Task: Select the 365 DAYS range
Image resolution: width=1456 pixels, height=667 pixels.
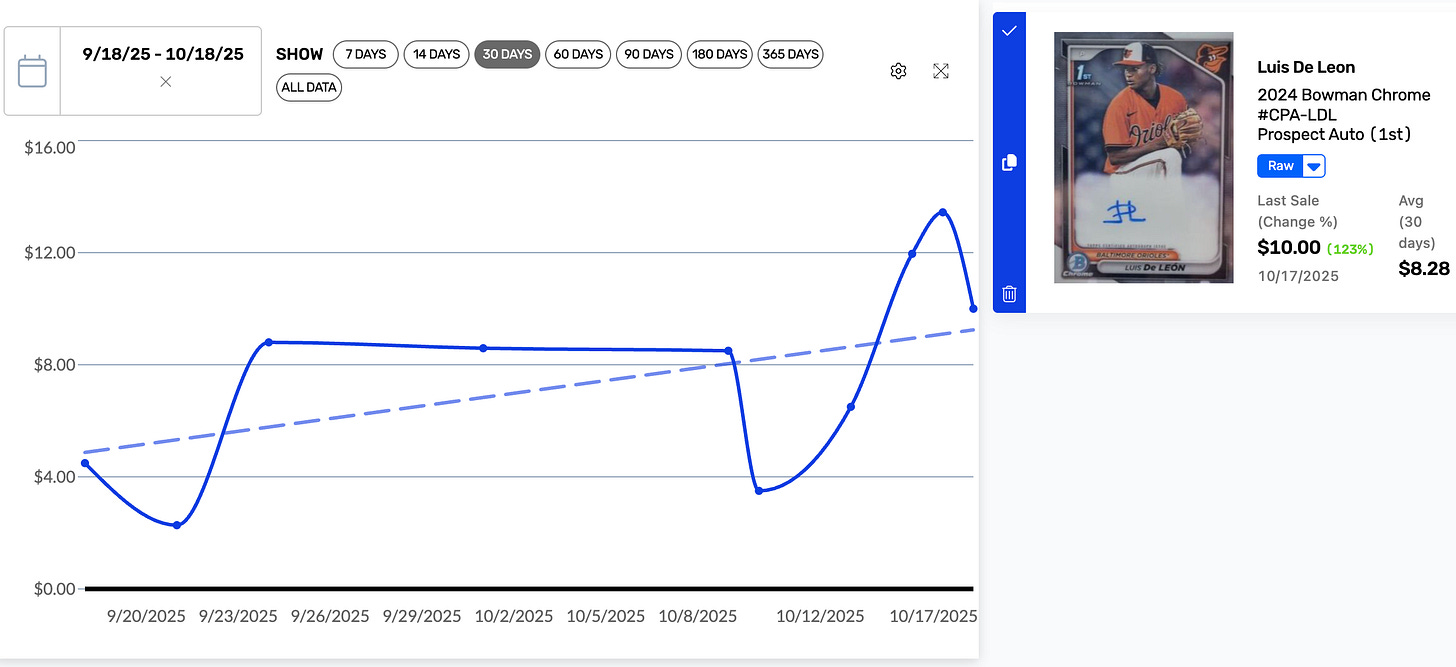Action: point(790,54)
